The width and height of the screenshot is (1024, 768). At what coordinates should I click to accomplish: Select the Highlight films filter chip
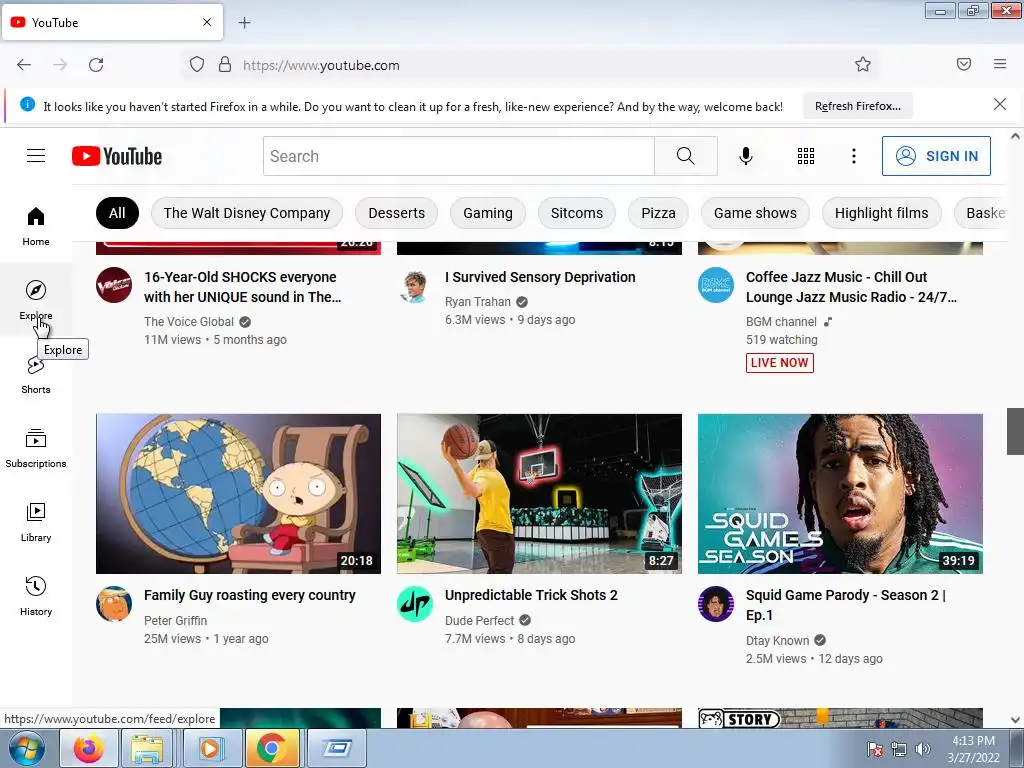pyautogui.click(x=882, y=213)
